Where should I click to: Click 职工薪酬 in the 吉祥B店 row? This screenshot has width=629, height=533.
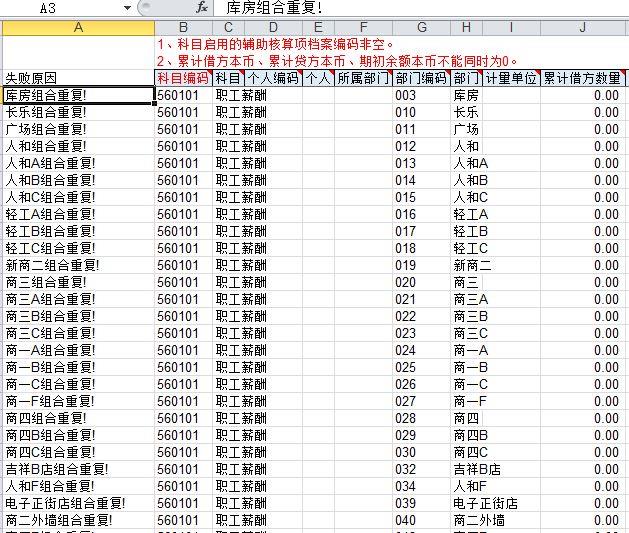pyautogui.click(x=241, y=469)
